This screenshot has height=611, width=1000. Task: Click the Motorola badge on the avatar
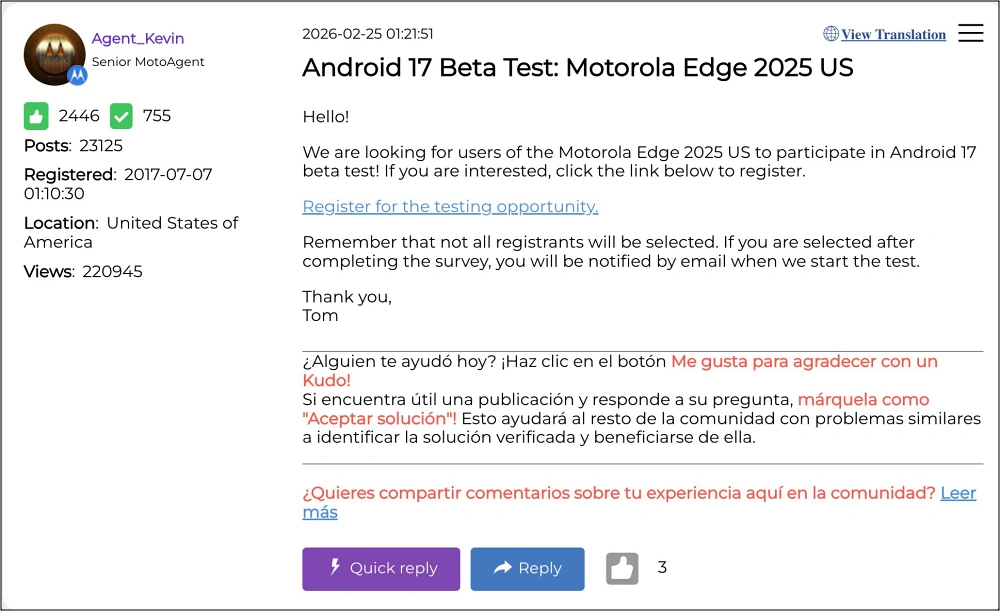77,75
